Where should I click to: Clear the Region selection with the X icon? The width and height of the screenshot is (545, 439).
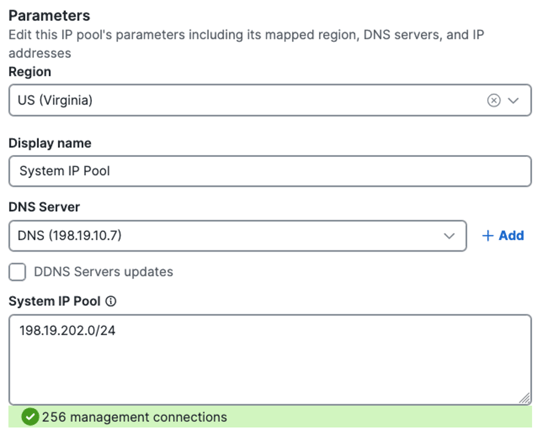pyautogui.click(x=494, y=100)
